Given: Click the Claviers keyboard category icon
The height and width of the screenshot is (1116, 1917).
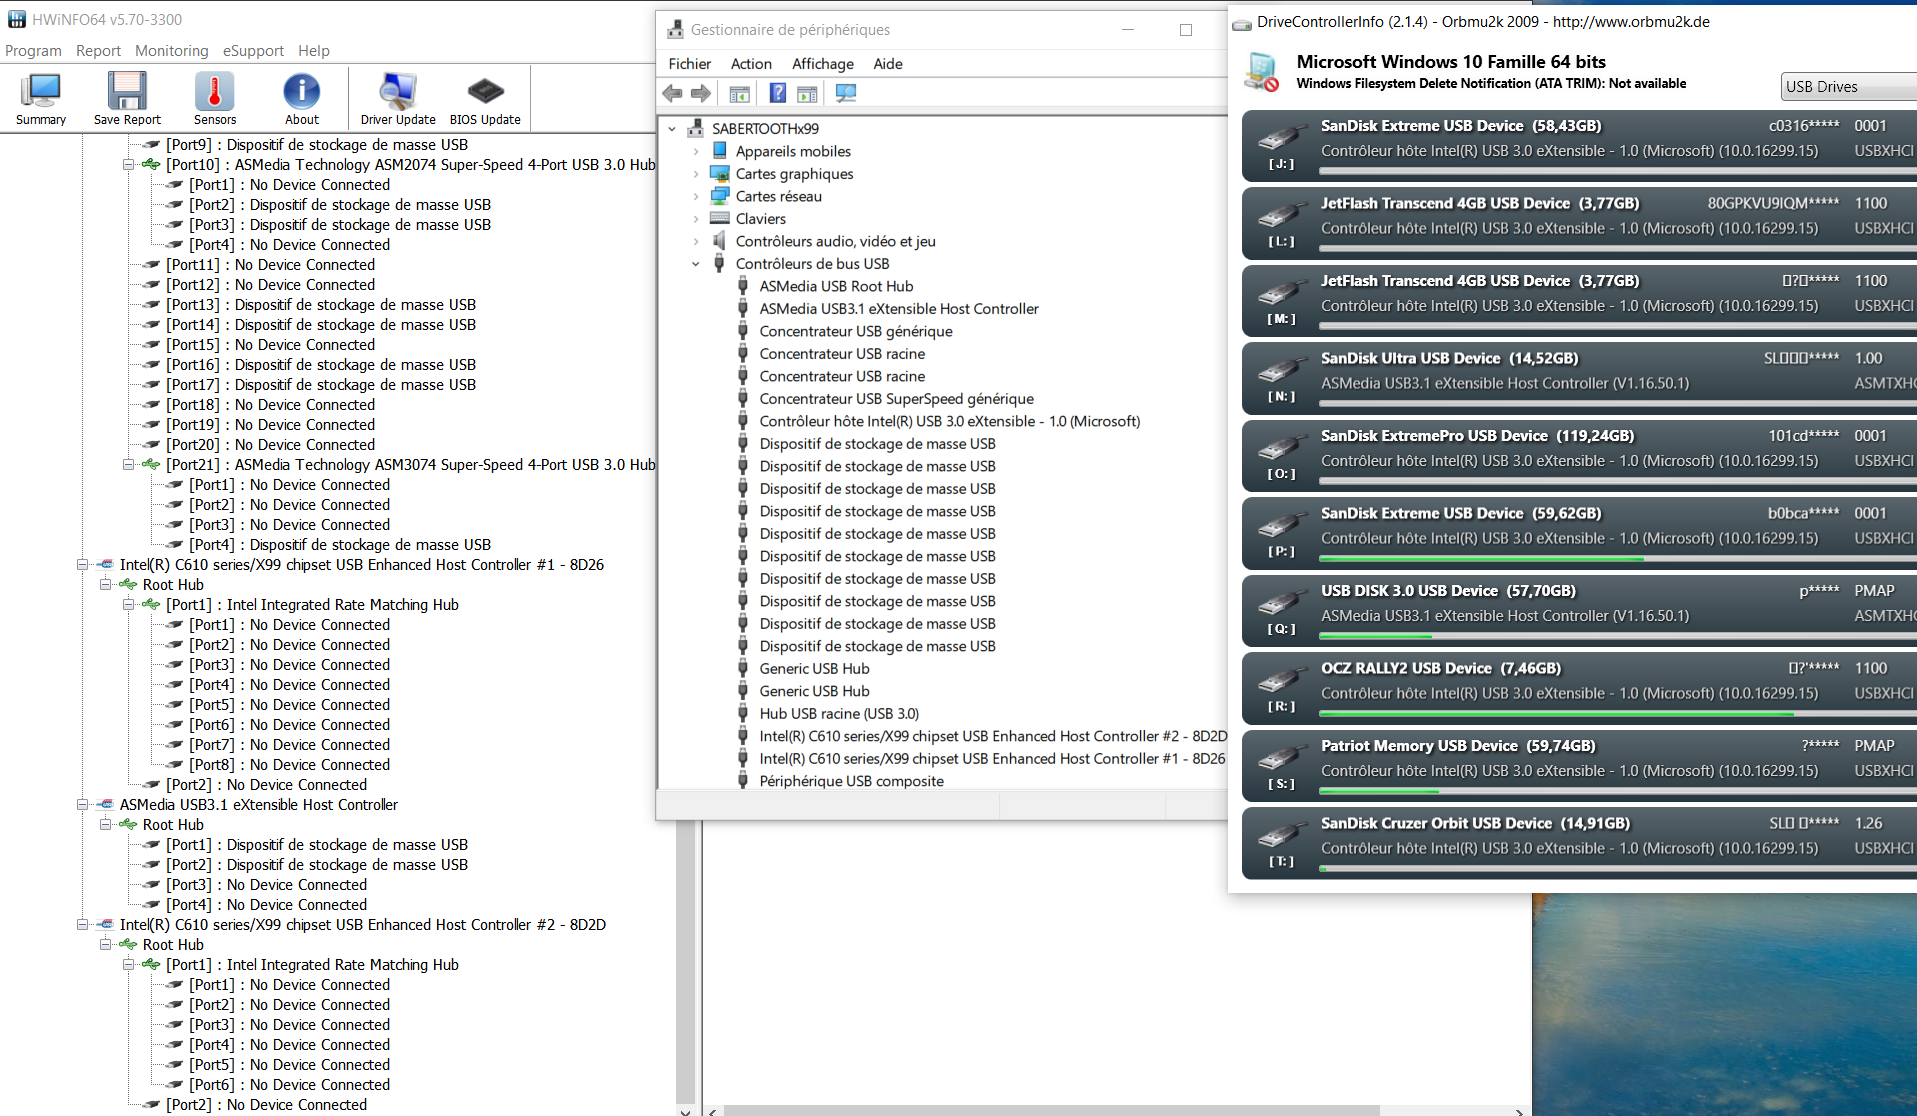Looking at the screenshot, I should 719,218.
